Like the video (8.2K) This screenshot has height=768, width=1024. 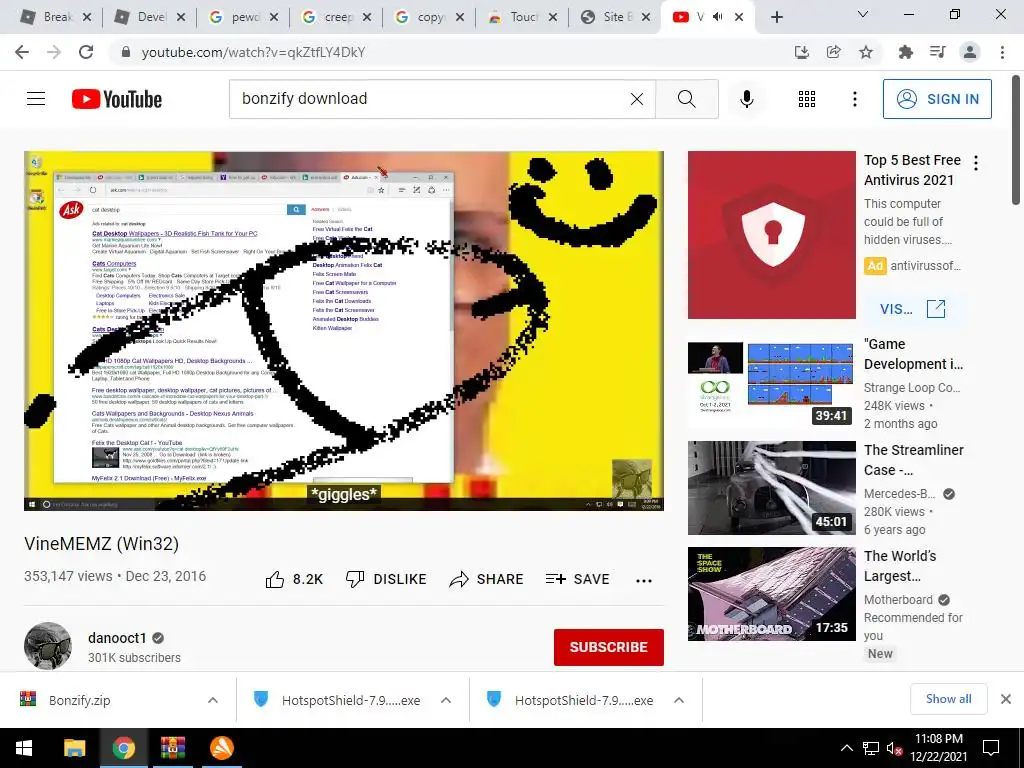295,579
